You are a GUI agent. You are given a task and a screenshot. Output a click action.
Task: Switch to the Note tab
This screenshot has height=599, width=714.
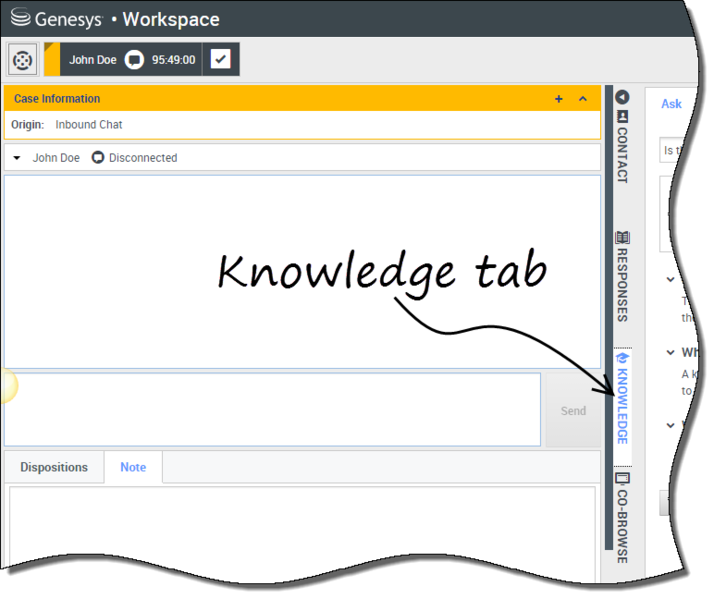coord(133,467)
